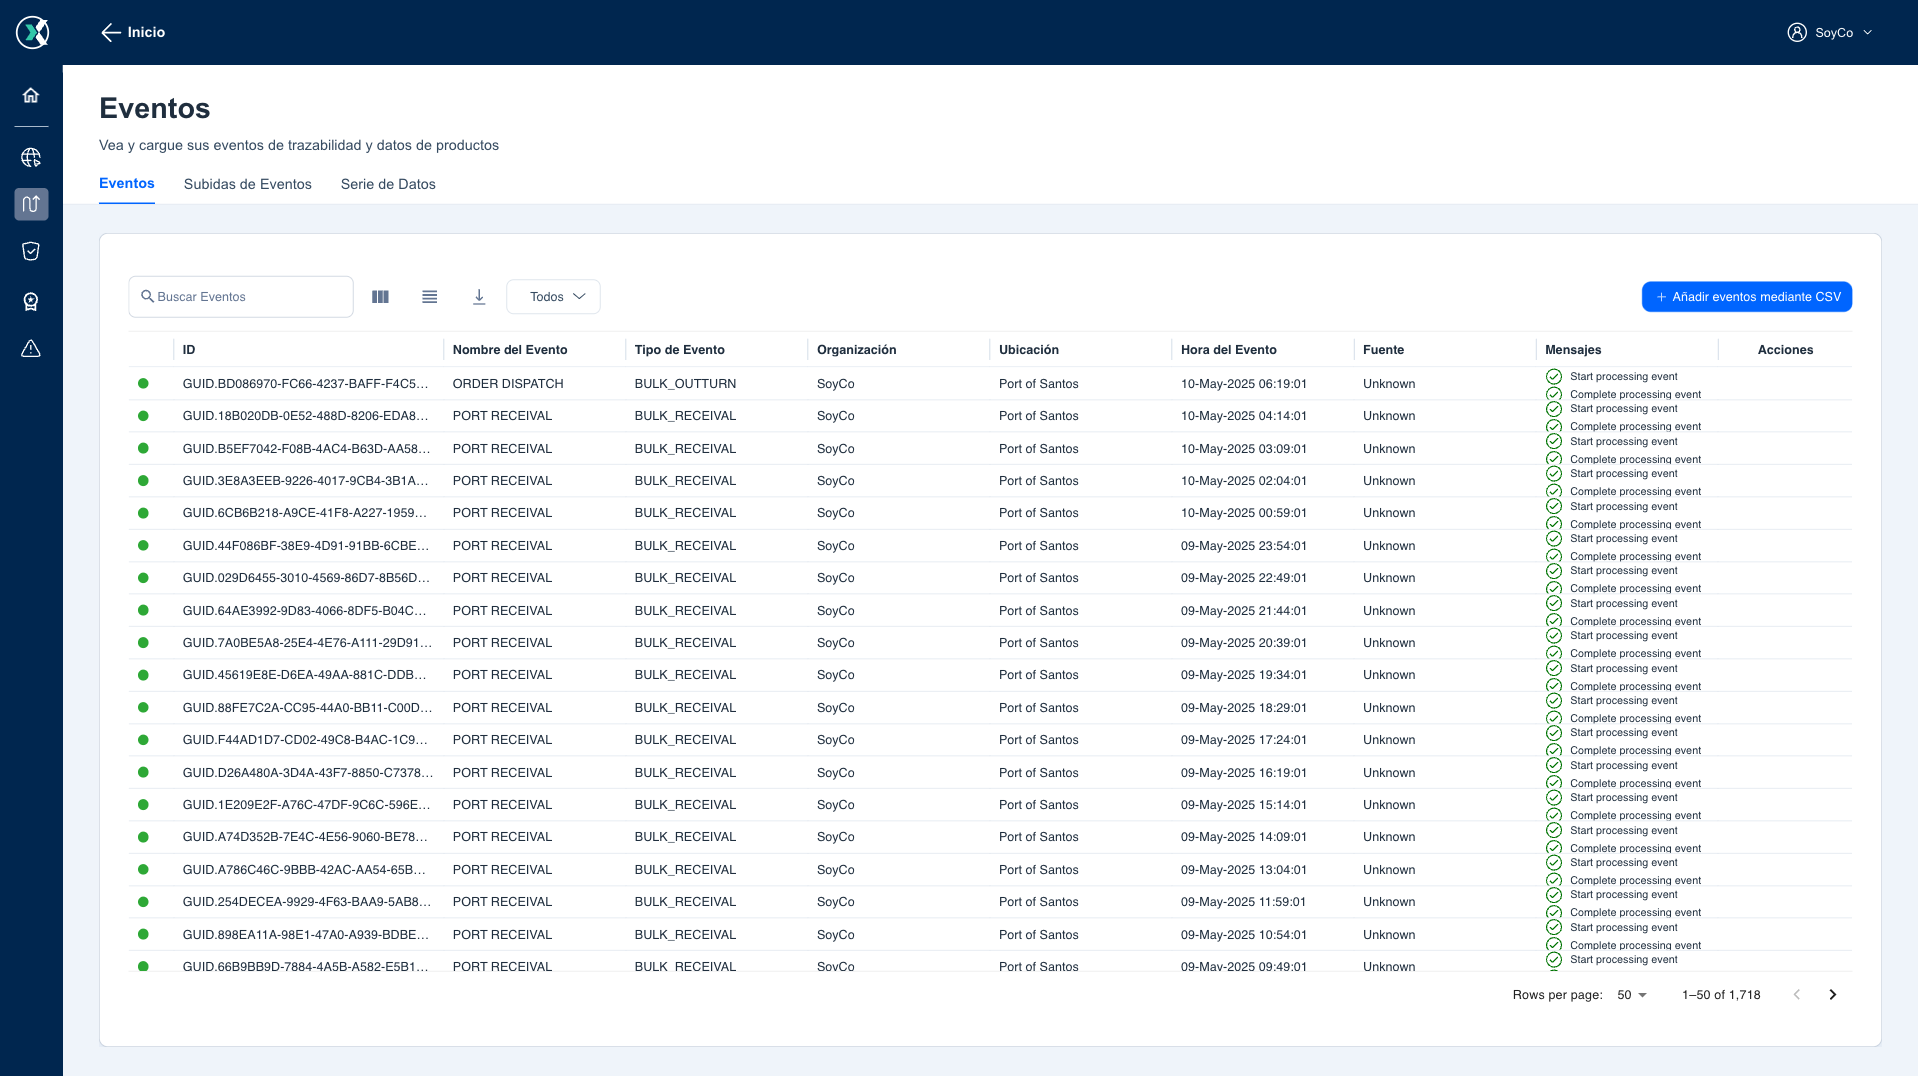Click the app logo in the sidebar
1918x1076 pixels.
[x=32, y=32]
